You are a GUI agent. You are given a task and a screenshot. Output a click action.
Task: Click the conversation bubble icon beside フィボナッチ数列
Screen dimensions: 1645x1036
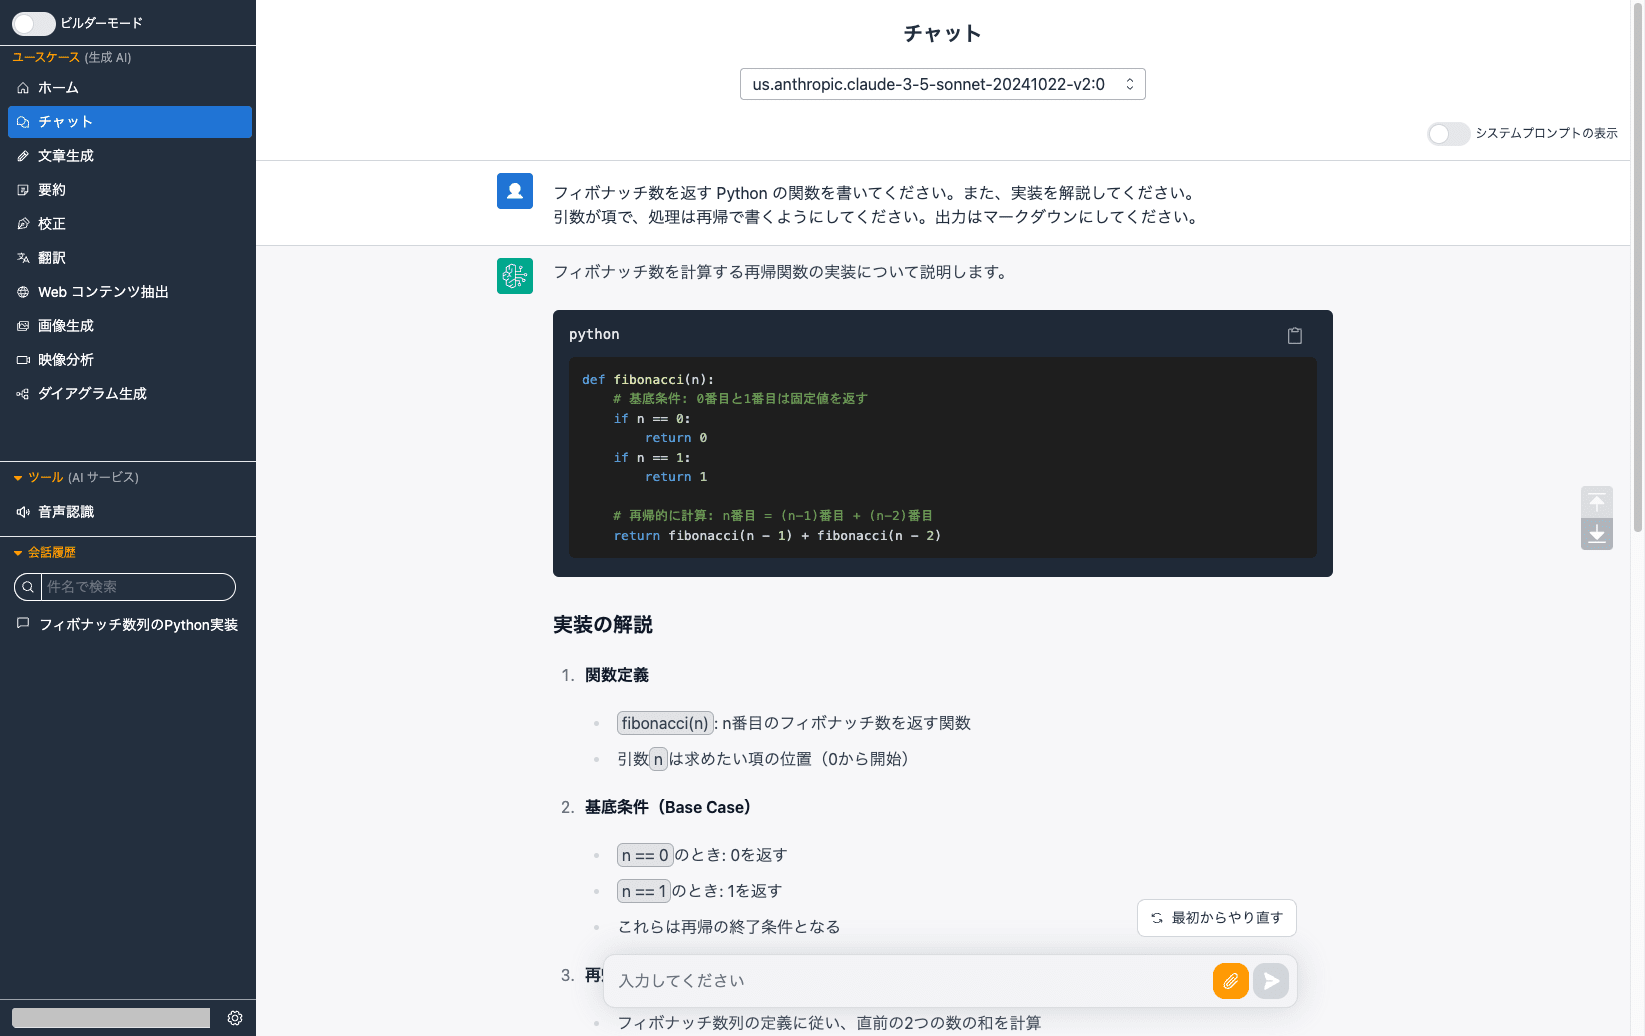coord(23,623)
